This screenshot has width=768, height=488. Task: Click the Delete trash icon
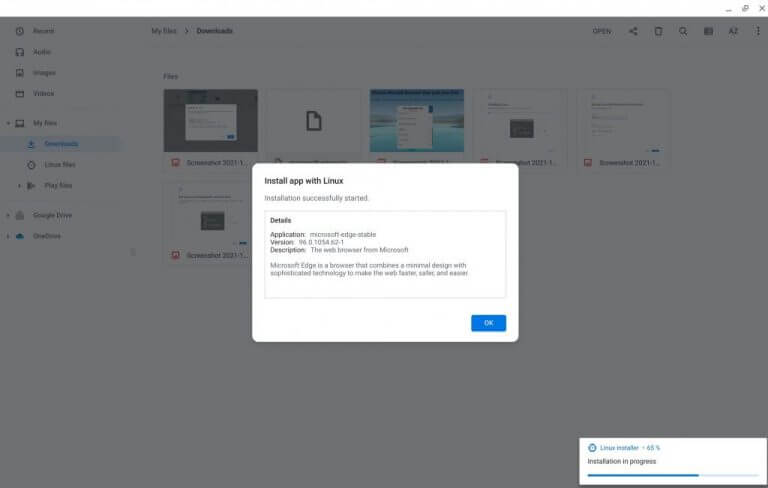click(658, 31)
